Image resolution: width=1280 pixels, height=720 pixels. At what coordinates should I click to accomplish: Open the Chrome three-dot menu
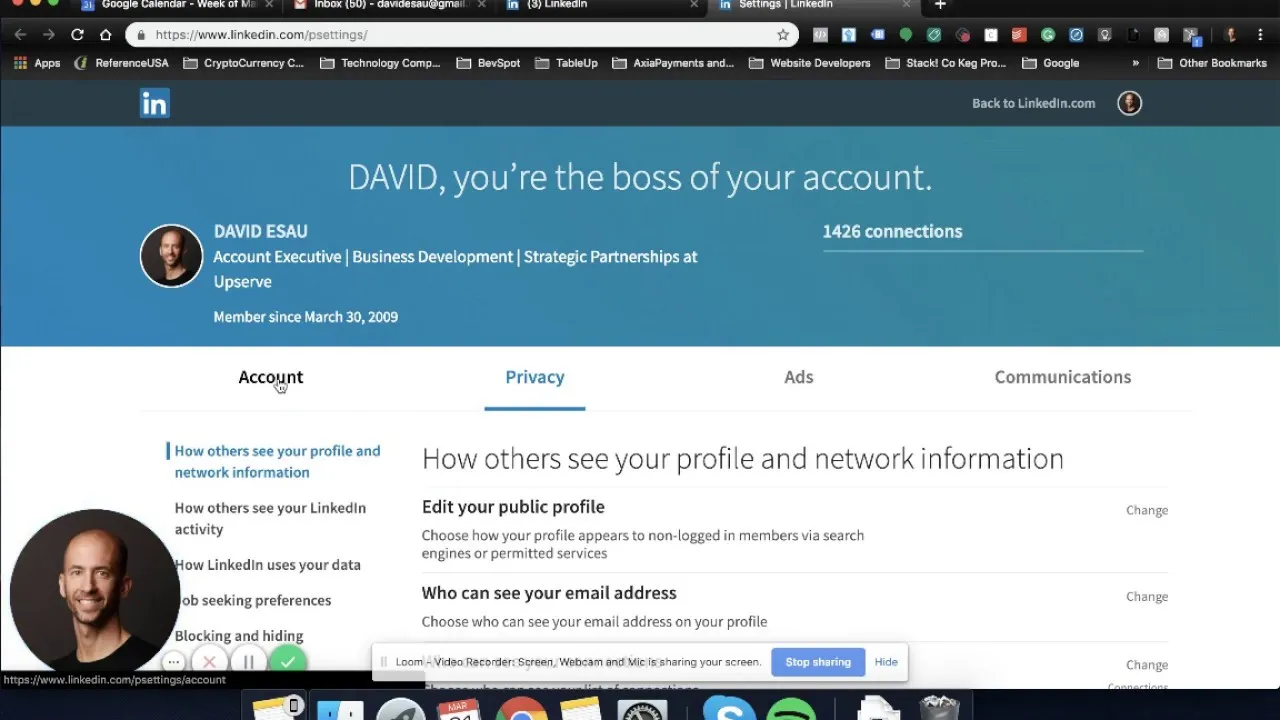1261,35
